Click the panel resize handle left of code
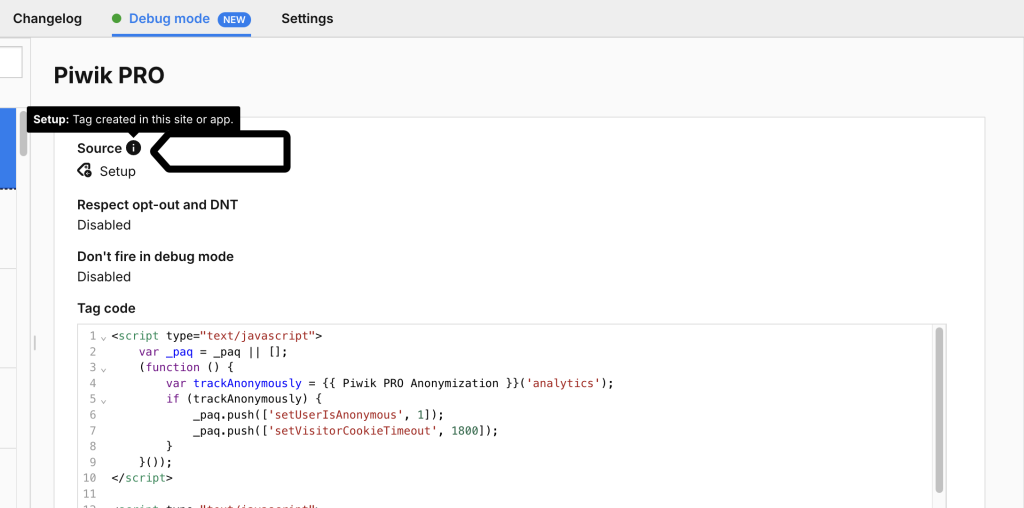 [34, 342]
